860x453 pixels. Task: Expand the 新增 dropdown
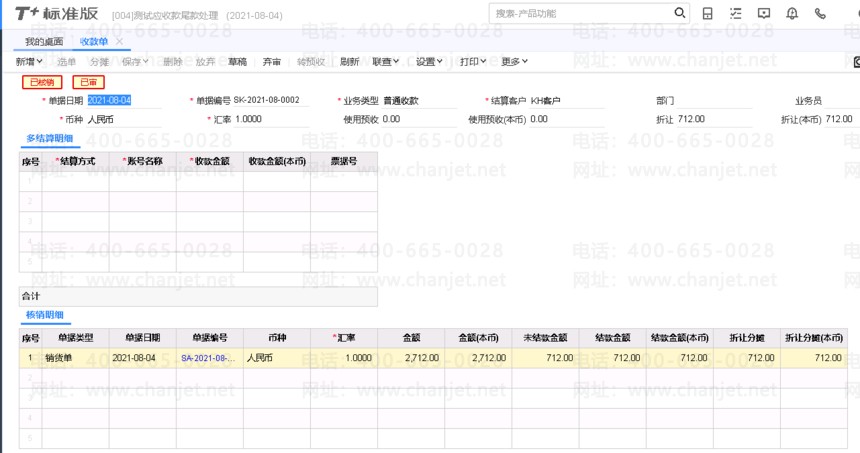pyautogui.click(x=29, y=62)
